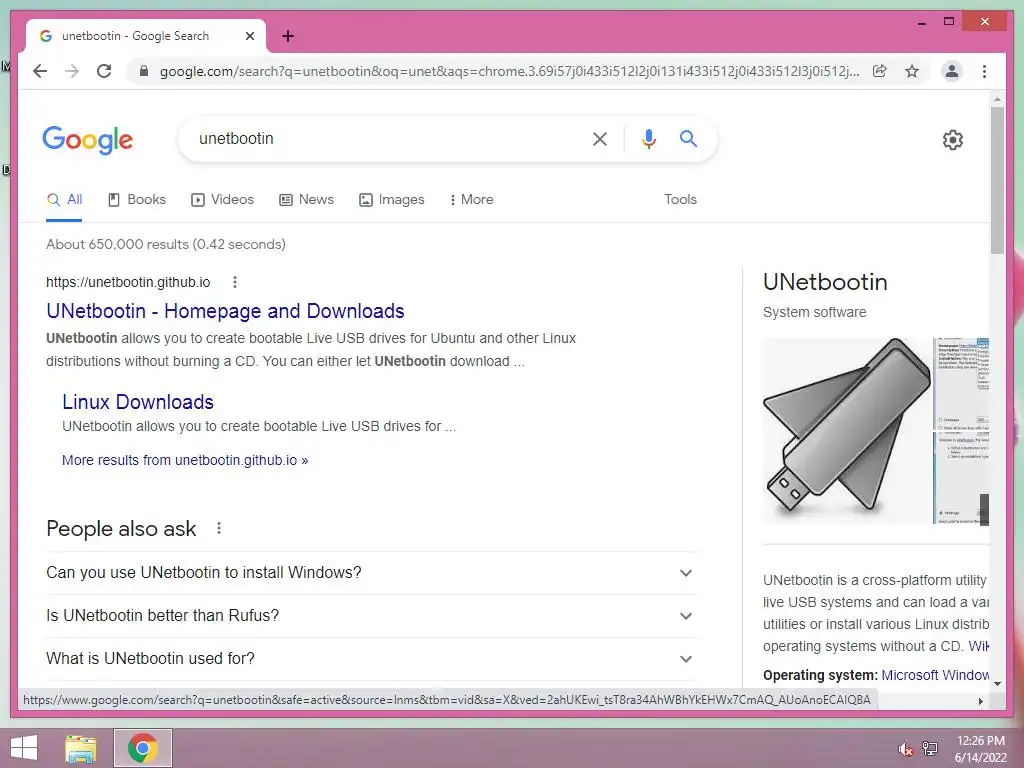1024x768 pixels.
Task: Click the vertical page scrollbar thumb
Action: [997, 180]
